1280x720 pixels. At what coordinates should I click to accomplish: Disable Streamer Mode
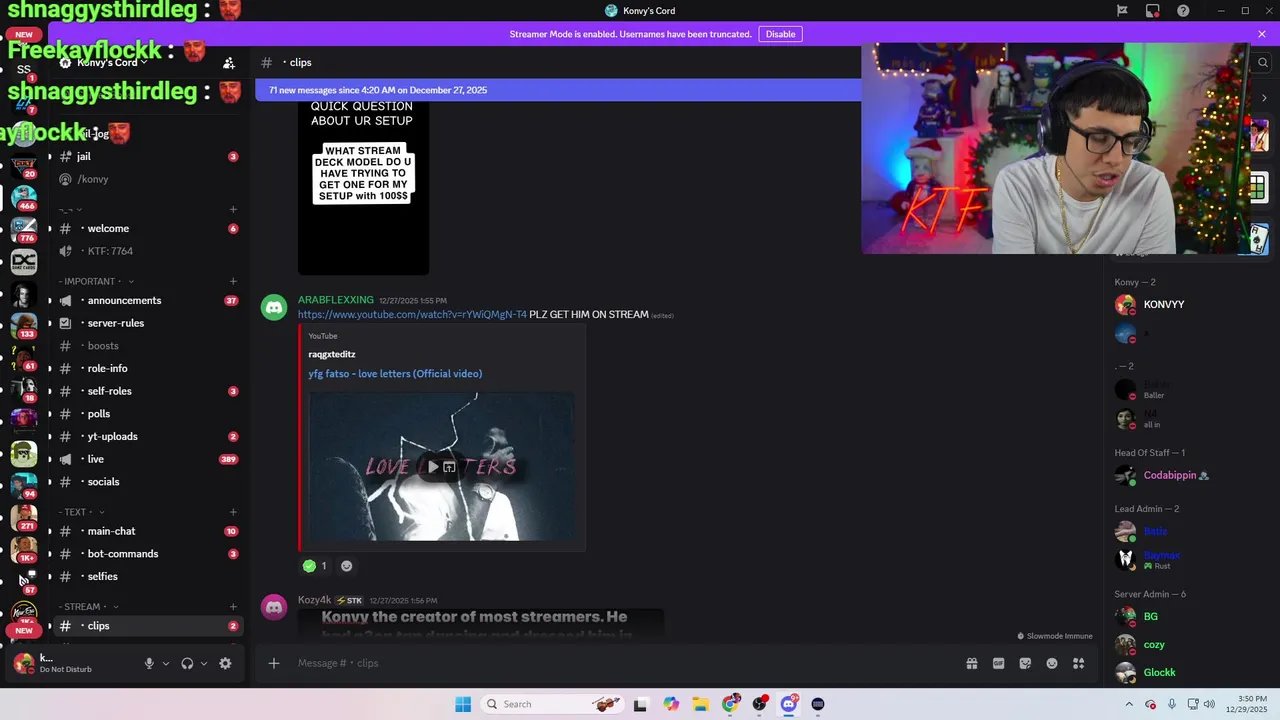coord(780,34)
